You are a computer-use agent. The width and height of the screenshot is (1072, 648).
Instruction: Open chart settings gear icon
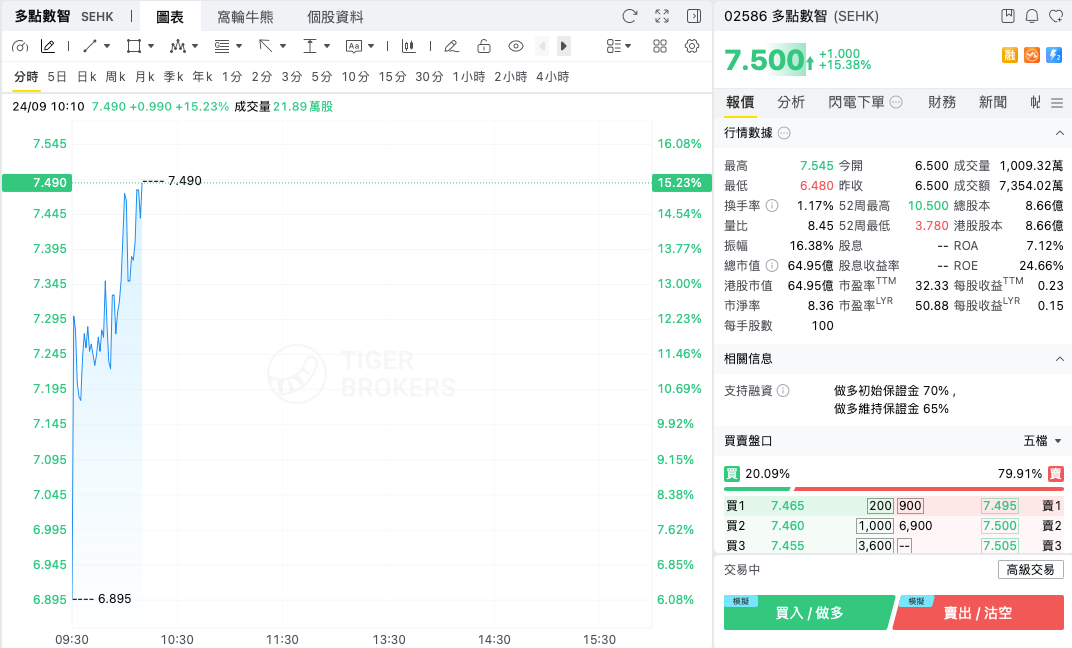[x=692, y=46]
